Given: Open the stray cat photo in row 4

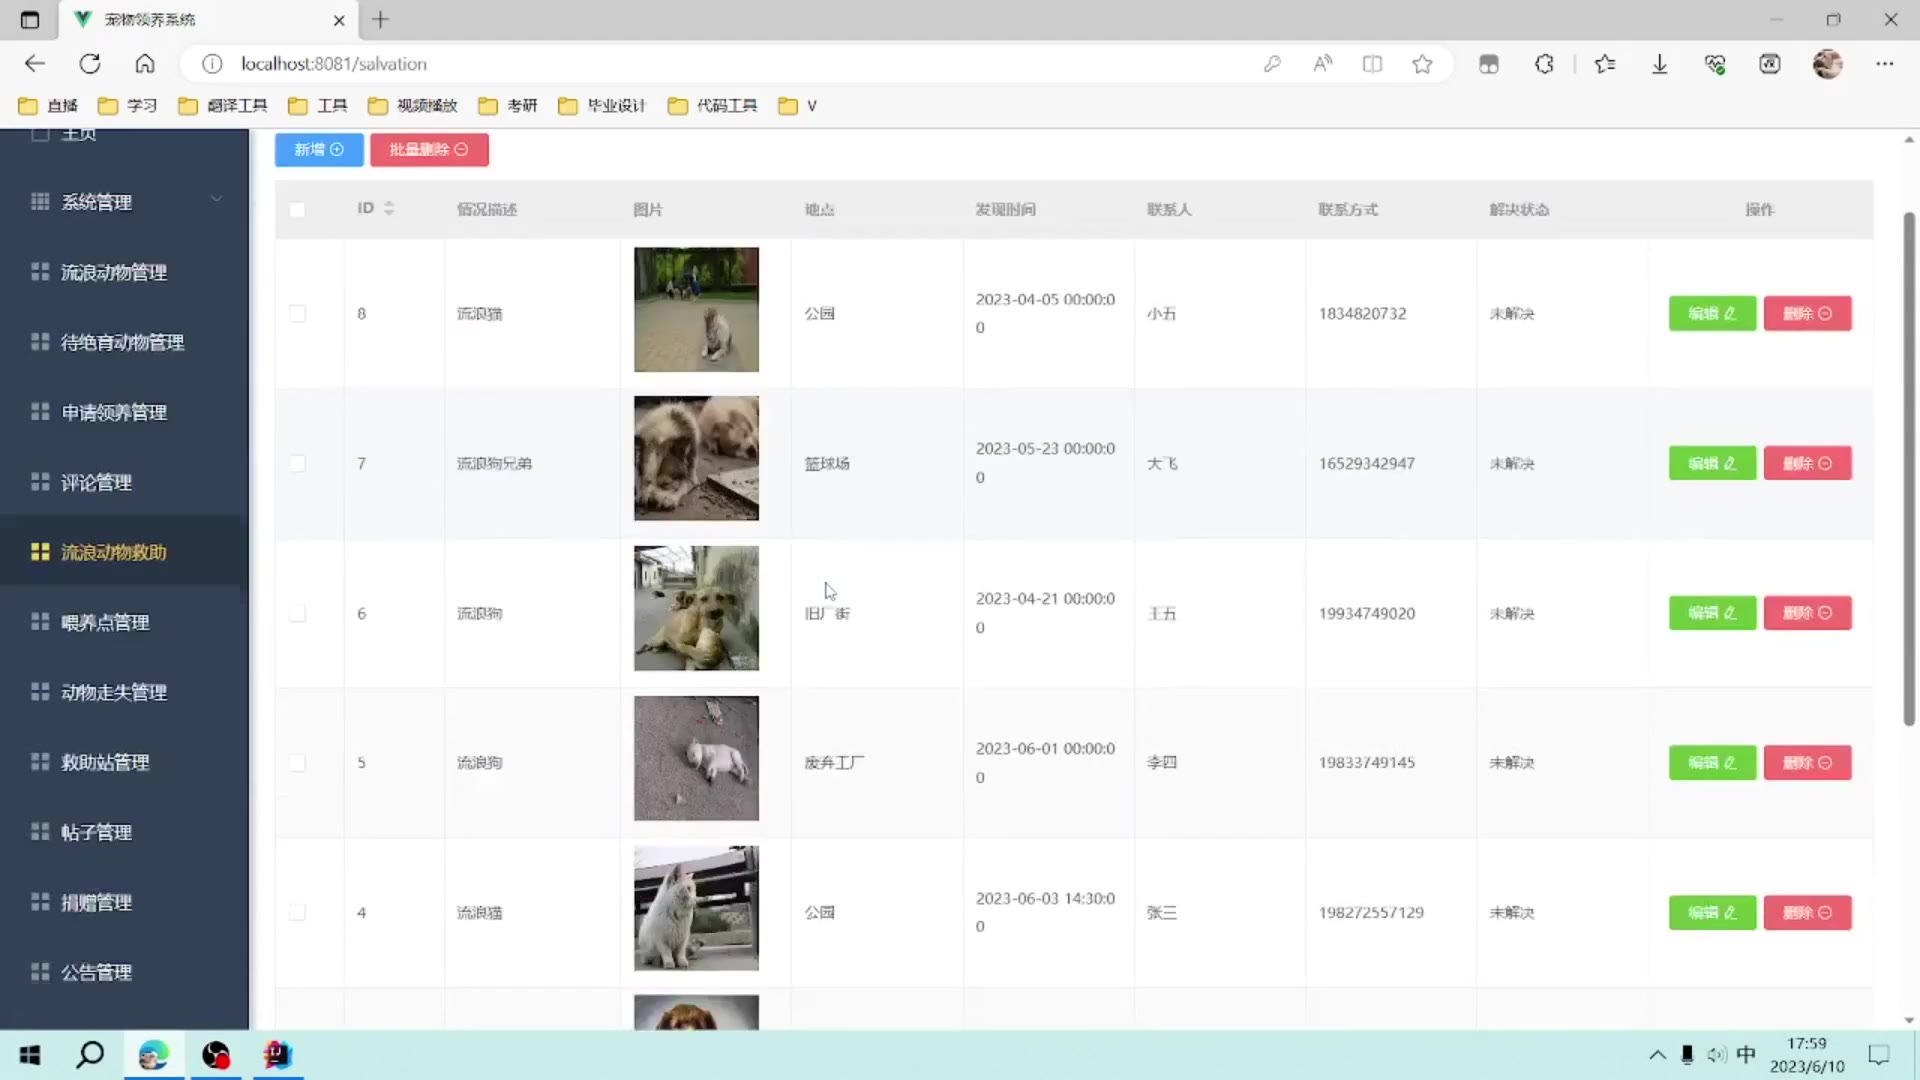Looking at the screenshot, I should [696, 908].
